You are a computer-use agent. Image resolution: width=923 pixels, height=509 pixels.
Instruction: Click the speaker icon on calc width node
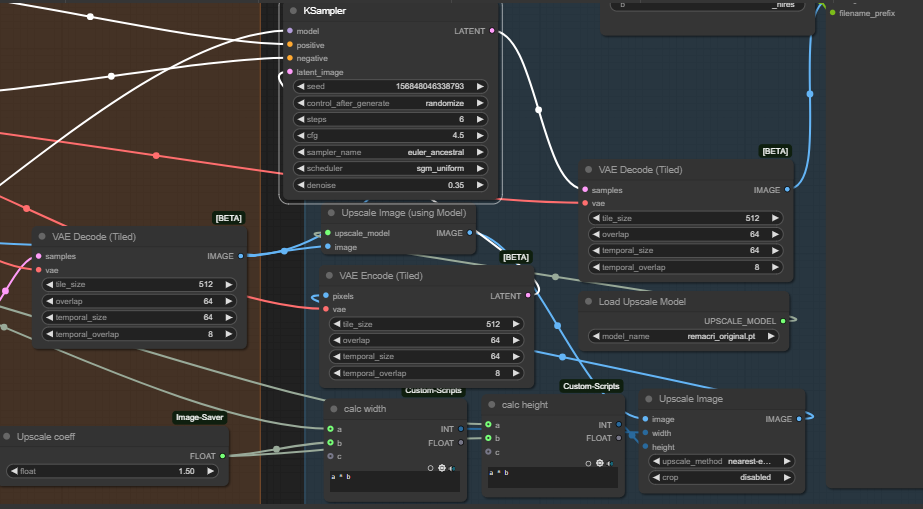coord(452,467)
